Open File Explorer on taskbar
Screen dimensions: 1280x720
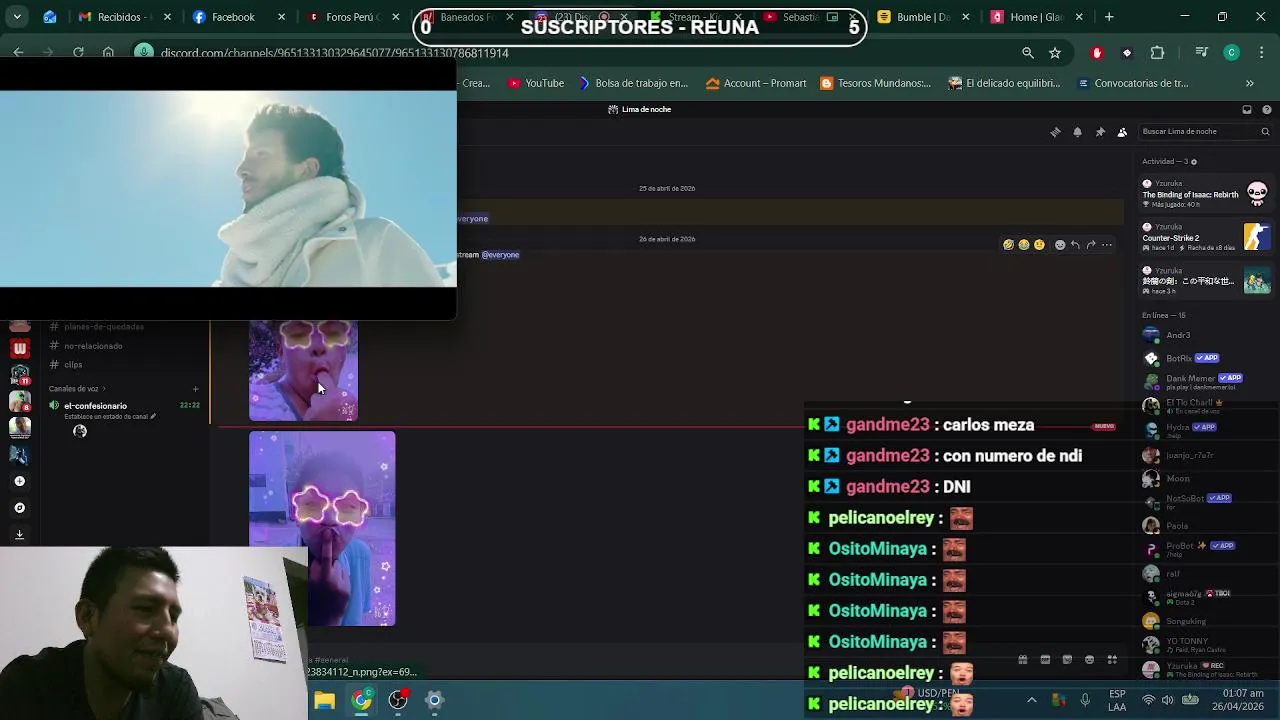pyautogui.click(x=325, y=700)
